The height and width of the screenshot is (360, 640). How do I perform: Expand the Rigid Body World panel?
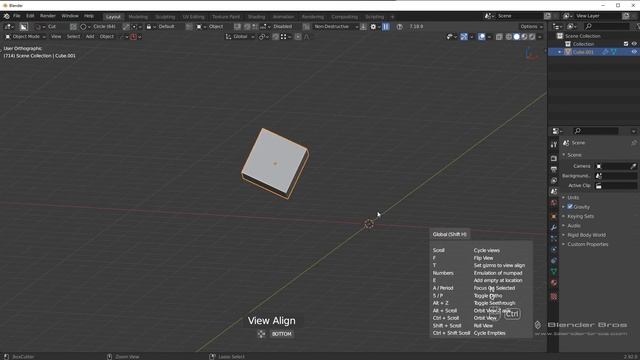point(586,235)
